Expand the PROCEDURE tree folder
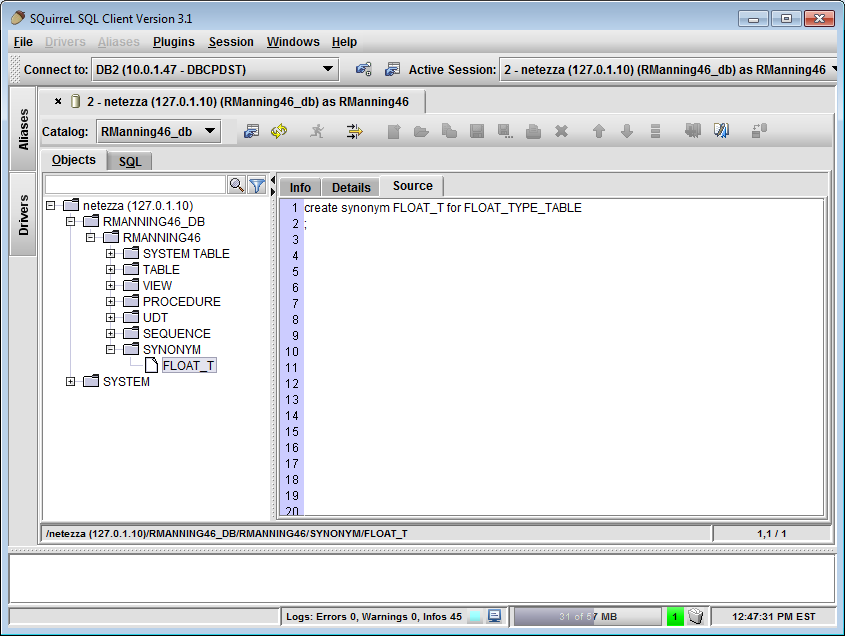Image resolution: width=845 pixels, height=636 pixels. 111,302
